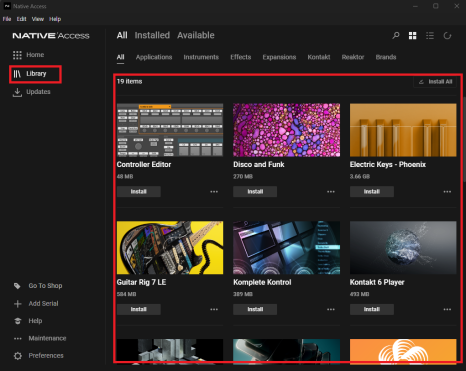Screen dimensions: 466x371
Task: Open more options for Guitar Rig 7 LE
Action: tap(214, 309)
